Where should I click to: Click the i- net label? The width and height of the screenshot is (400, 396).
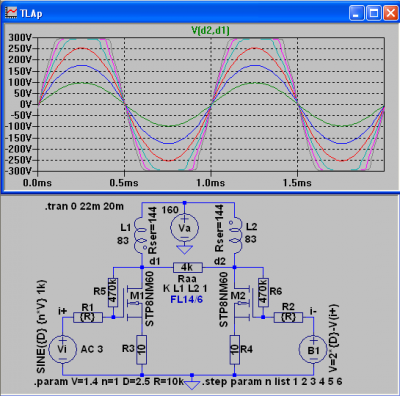(313, 311)
